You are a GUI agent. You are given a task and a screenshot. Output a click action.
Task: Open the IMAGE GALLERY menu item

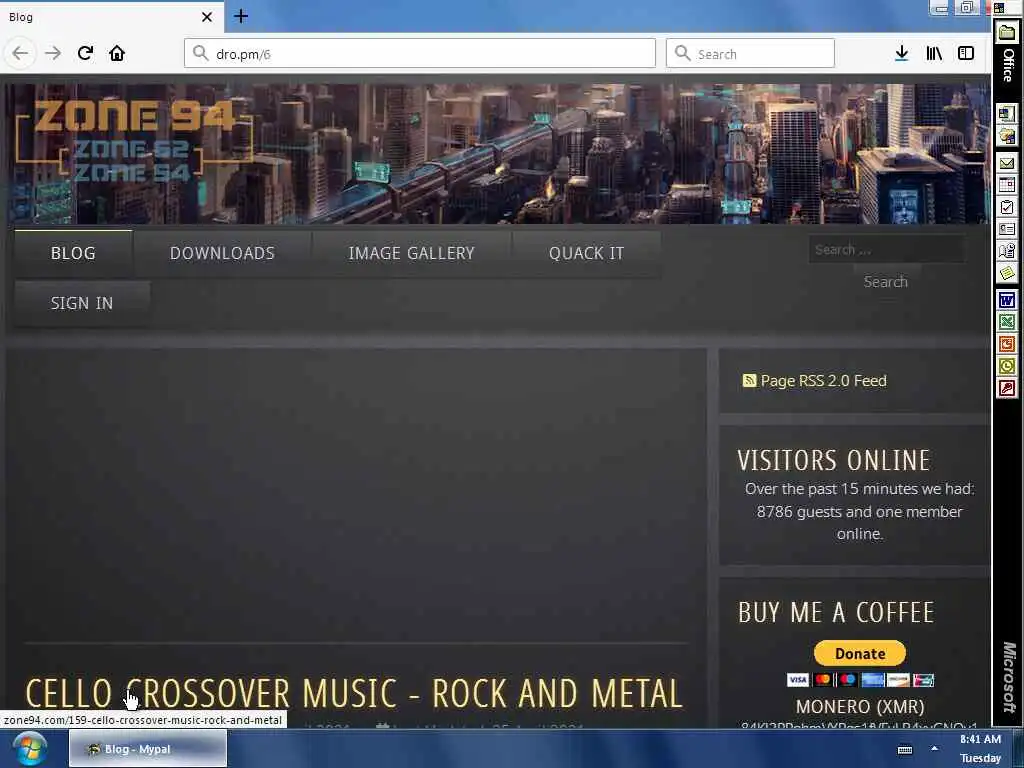(x=411, y=253)
